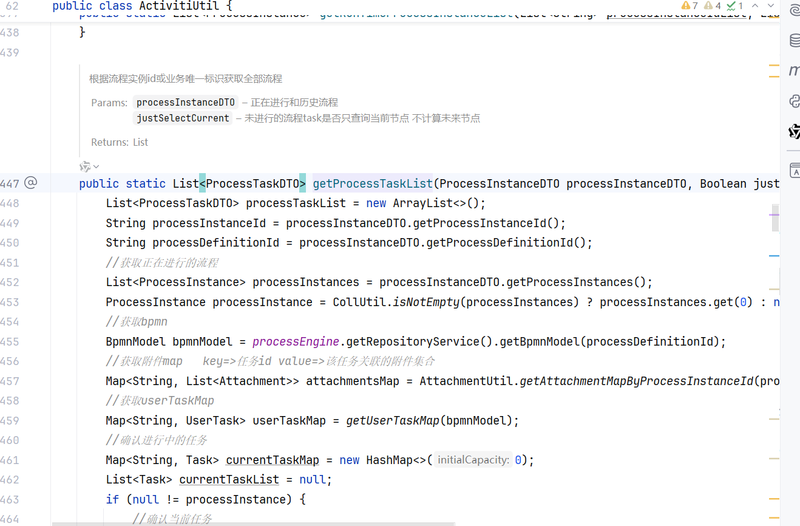This screenshot has height=526, width=800.
Task: Open the translation panel sidebar icon
Action: [794, 170]
